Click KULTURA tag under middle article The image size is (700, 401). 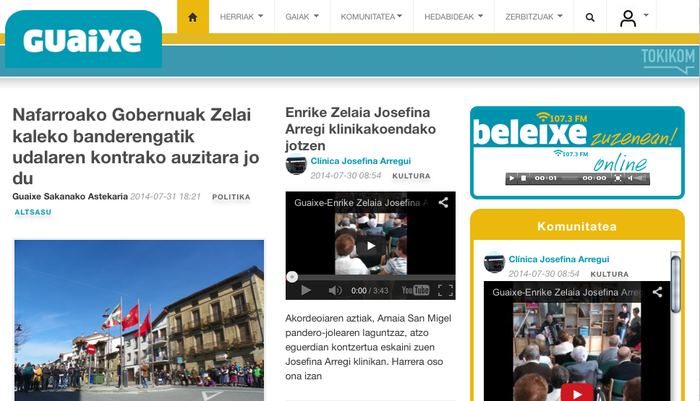tap(411, 176)
